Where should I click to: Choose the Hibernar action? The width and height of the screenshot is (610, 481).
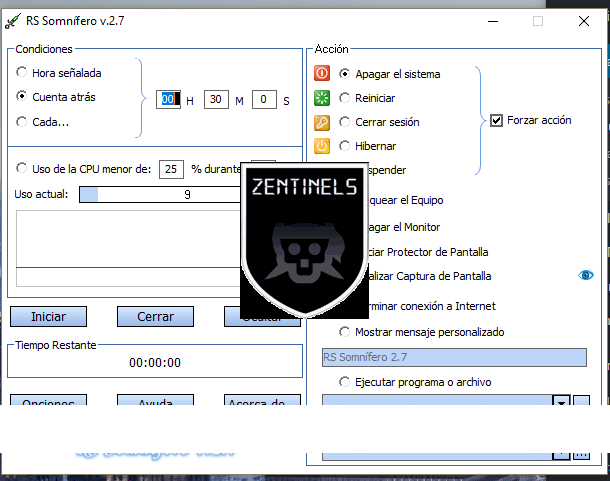click(x=344, y=146)
